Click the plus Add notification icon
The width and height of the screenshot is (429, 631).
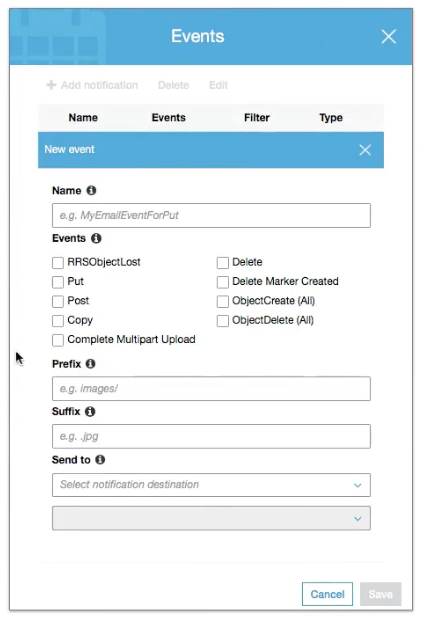pos(51,85)
